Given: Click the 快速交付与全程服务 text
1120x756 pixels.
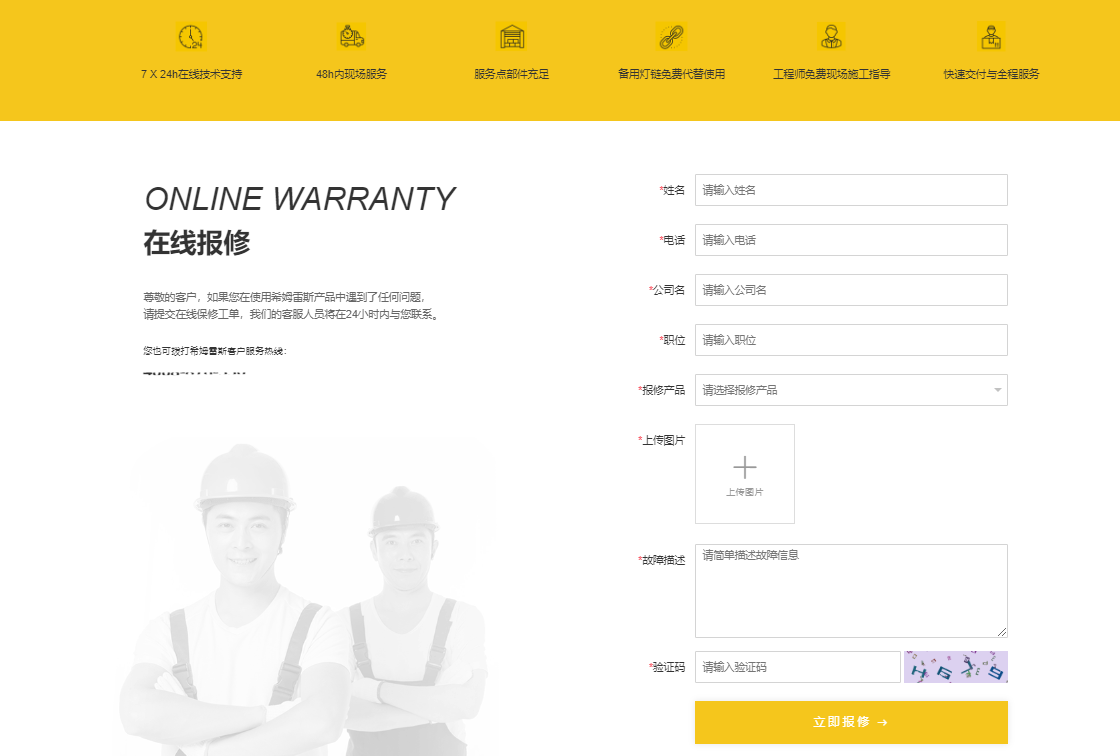Looking at the screenshot, I should [991, 74].
